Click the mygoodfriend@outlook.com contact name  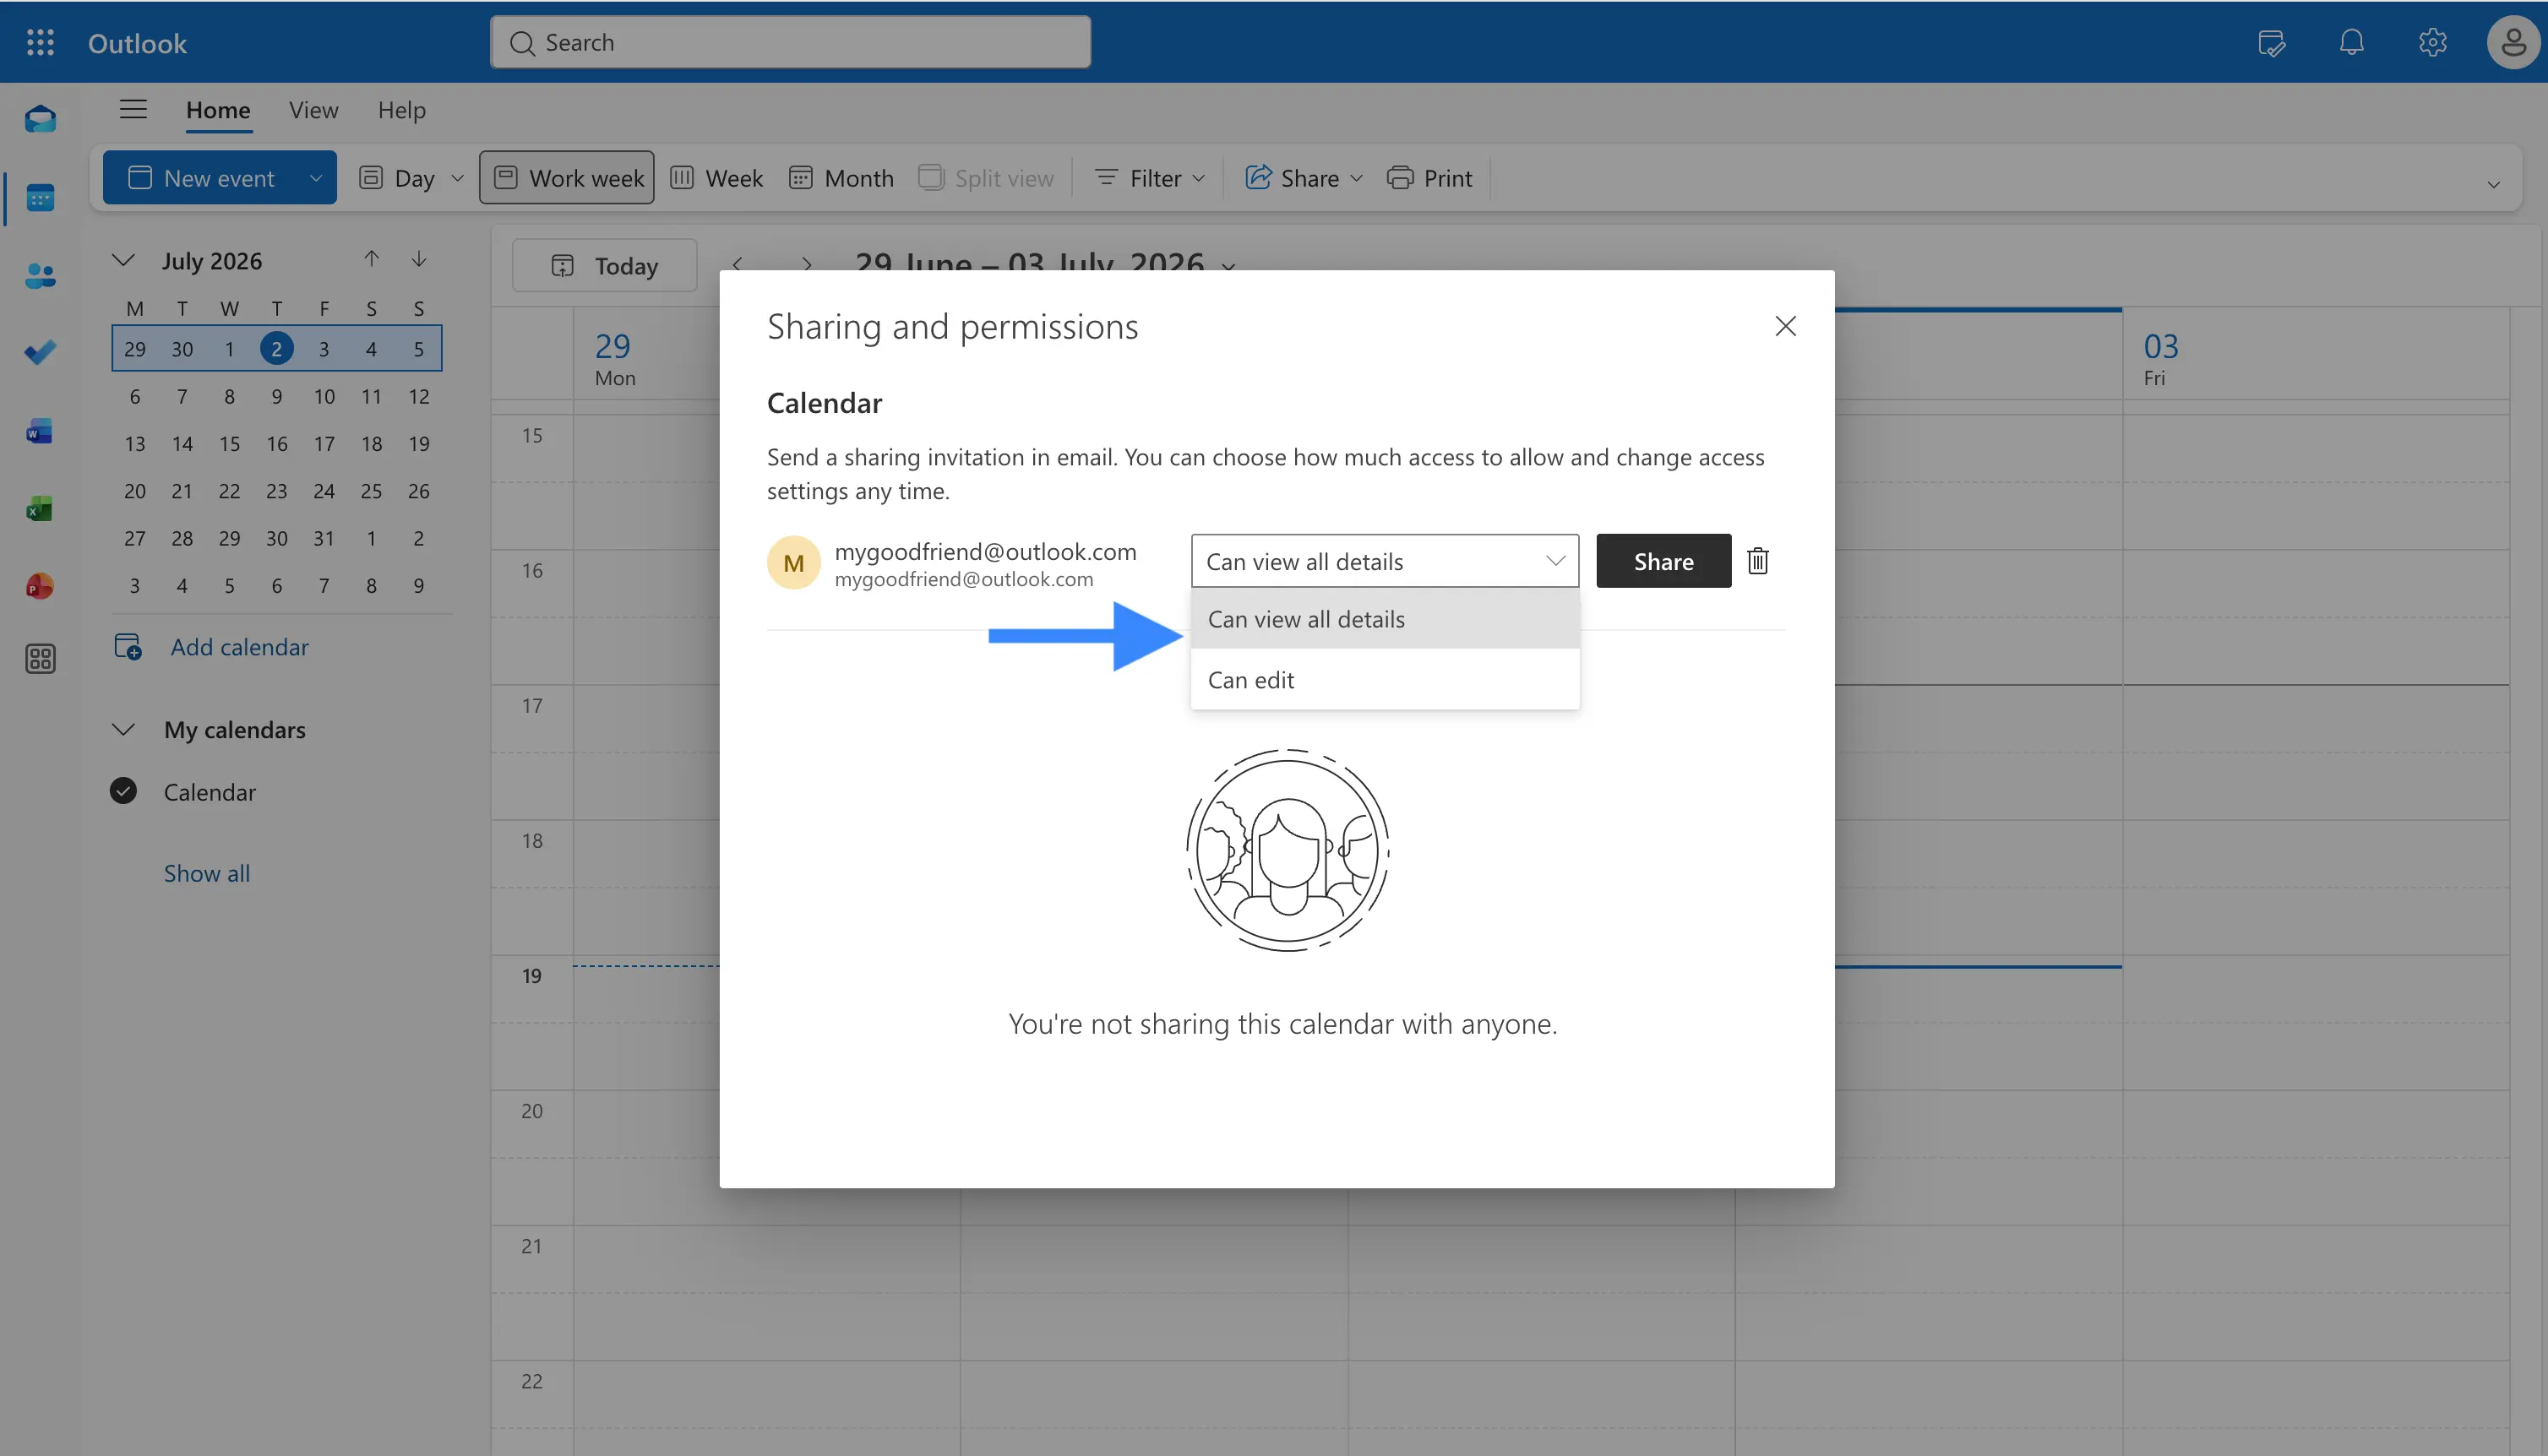(985, 551)
